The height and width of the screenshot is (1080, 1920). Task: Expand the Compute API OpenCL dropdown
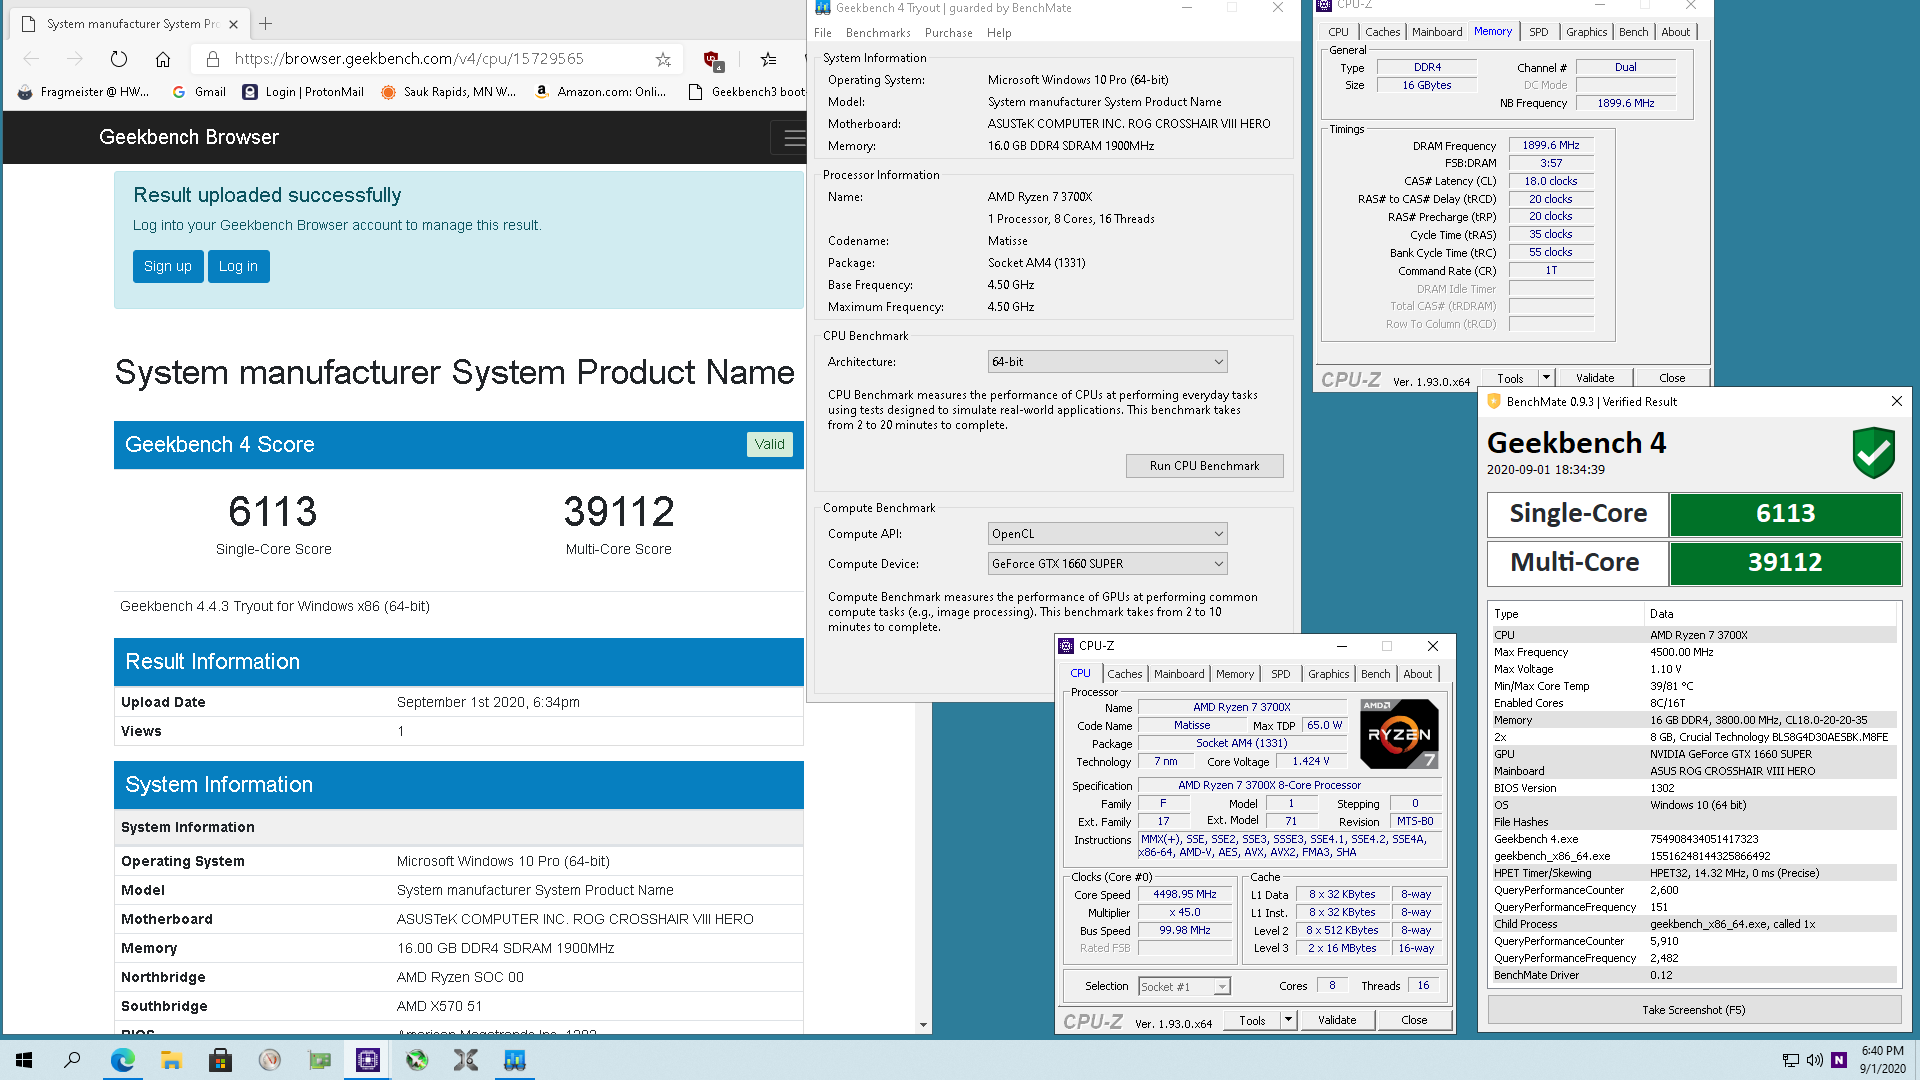coord(1107,534)
